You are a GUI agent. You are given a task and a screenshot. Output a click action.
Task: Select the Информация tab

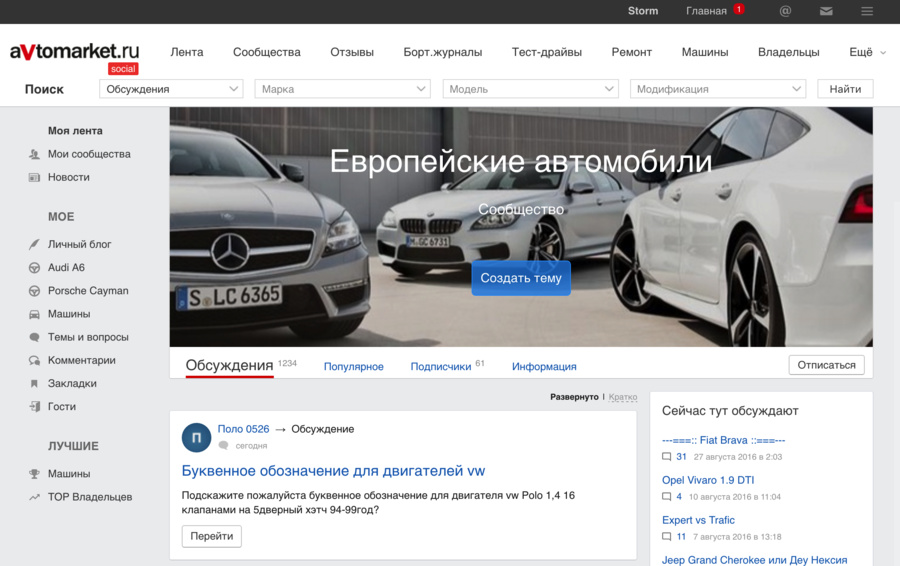(x=544, y=366)
